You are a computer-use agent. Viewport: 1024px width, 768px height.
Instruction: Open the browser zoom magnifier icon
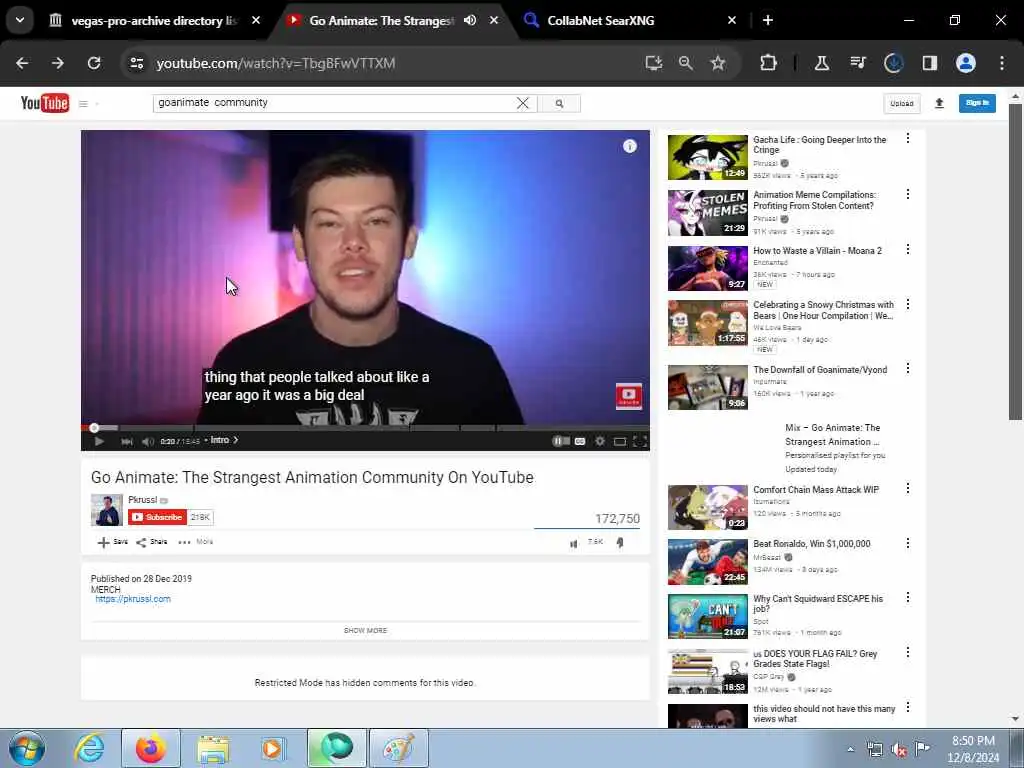[x=685, y=63]
